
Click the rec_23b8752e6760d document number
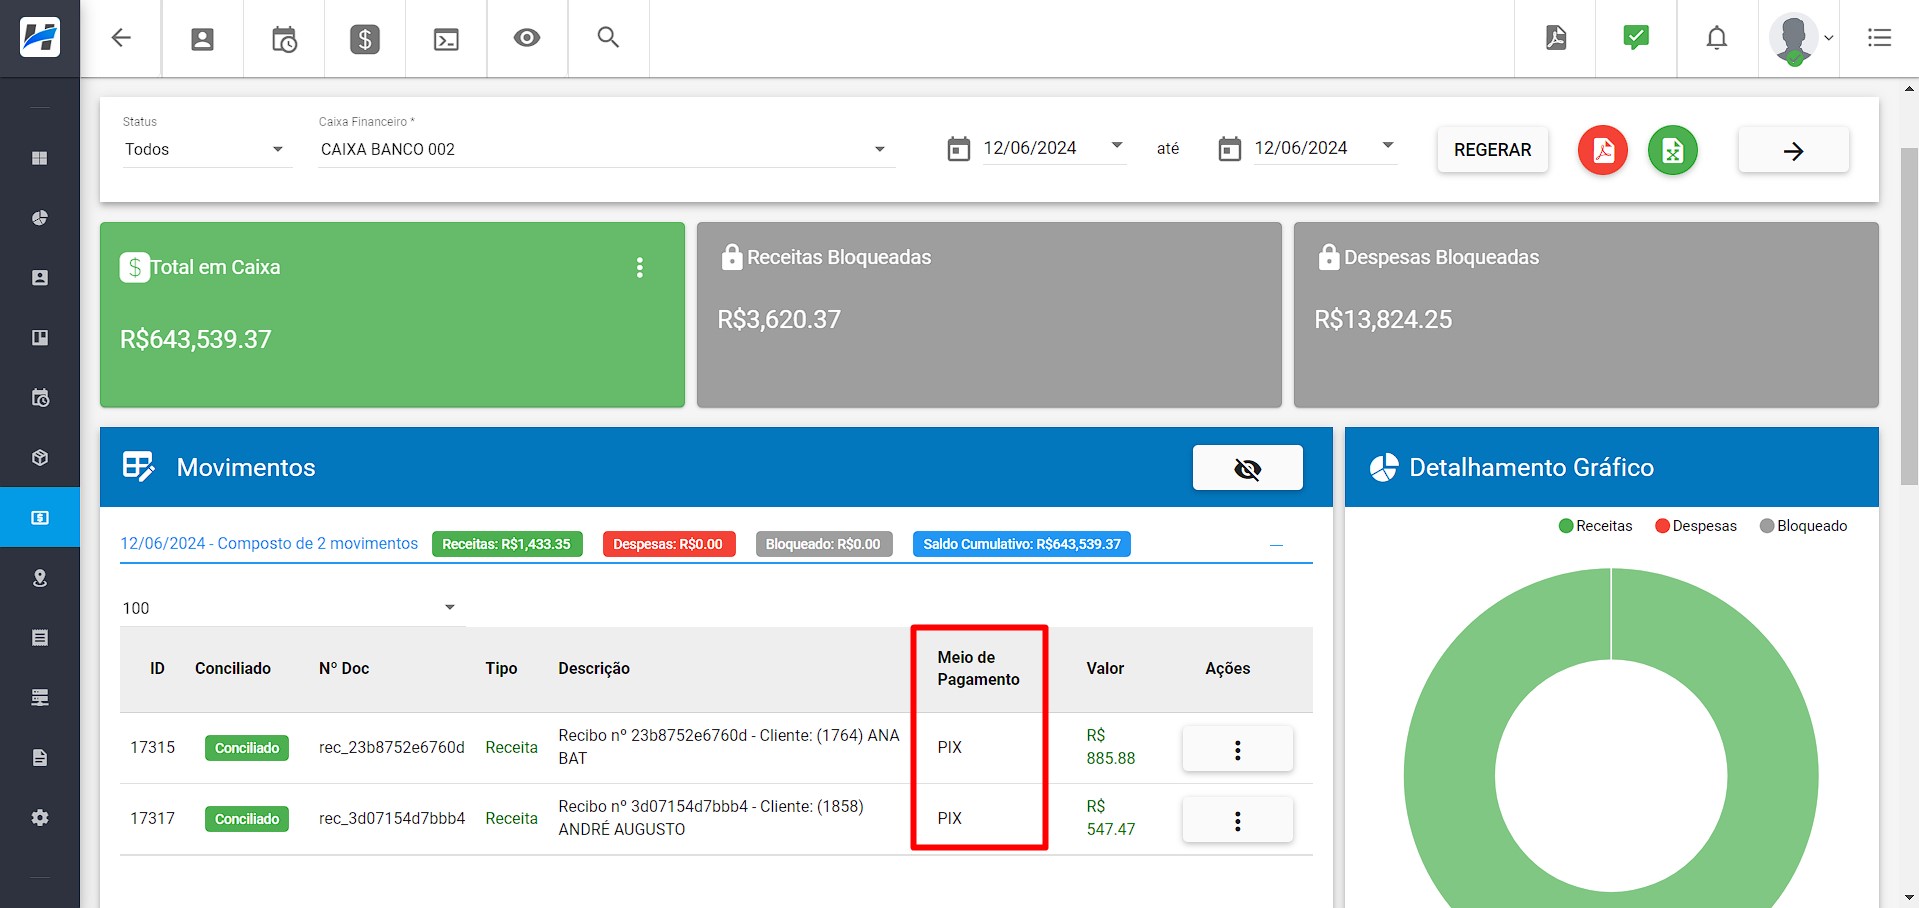[x=392, y=747]
